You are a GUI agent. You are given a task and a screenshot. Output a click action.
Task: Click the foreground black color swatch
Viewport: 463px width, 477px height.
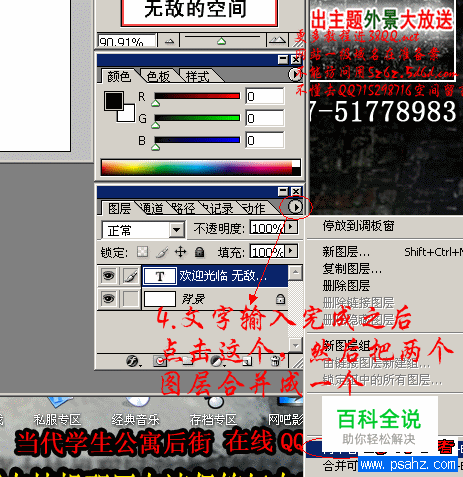tap(113, 100)
